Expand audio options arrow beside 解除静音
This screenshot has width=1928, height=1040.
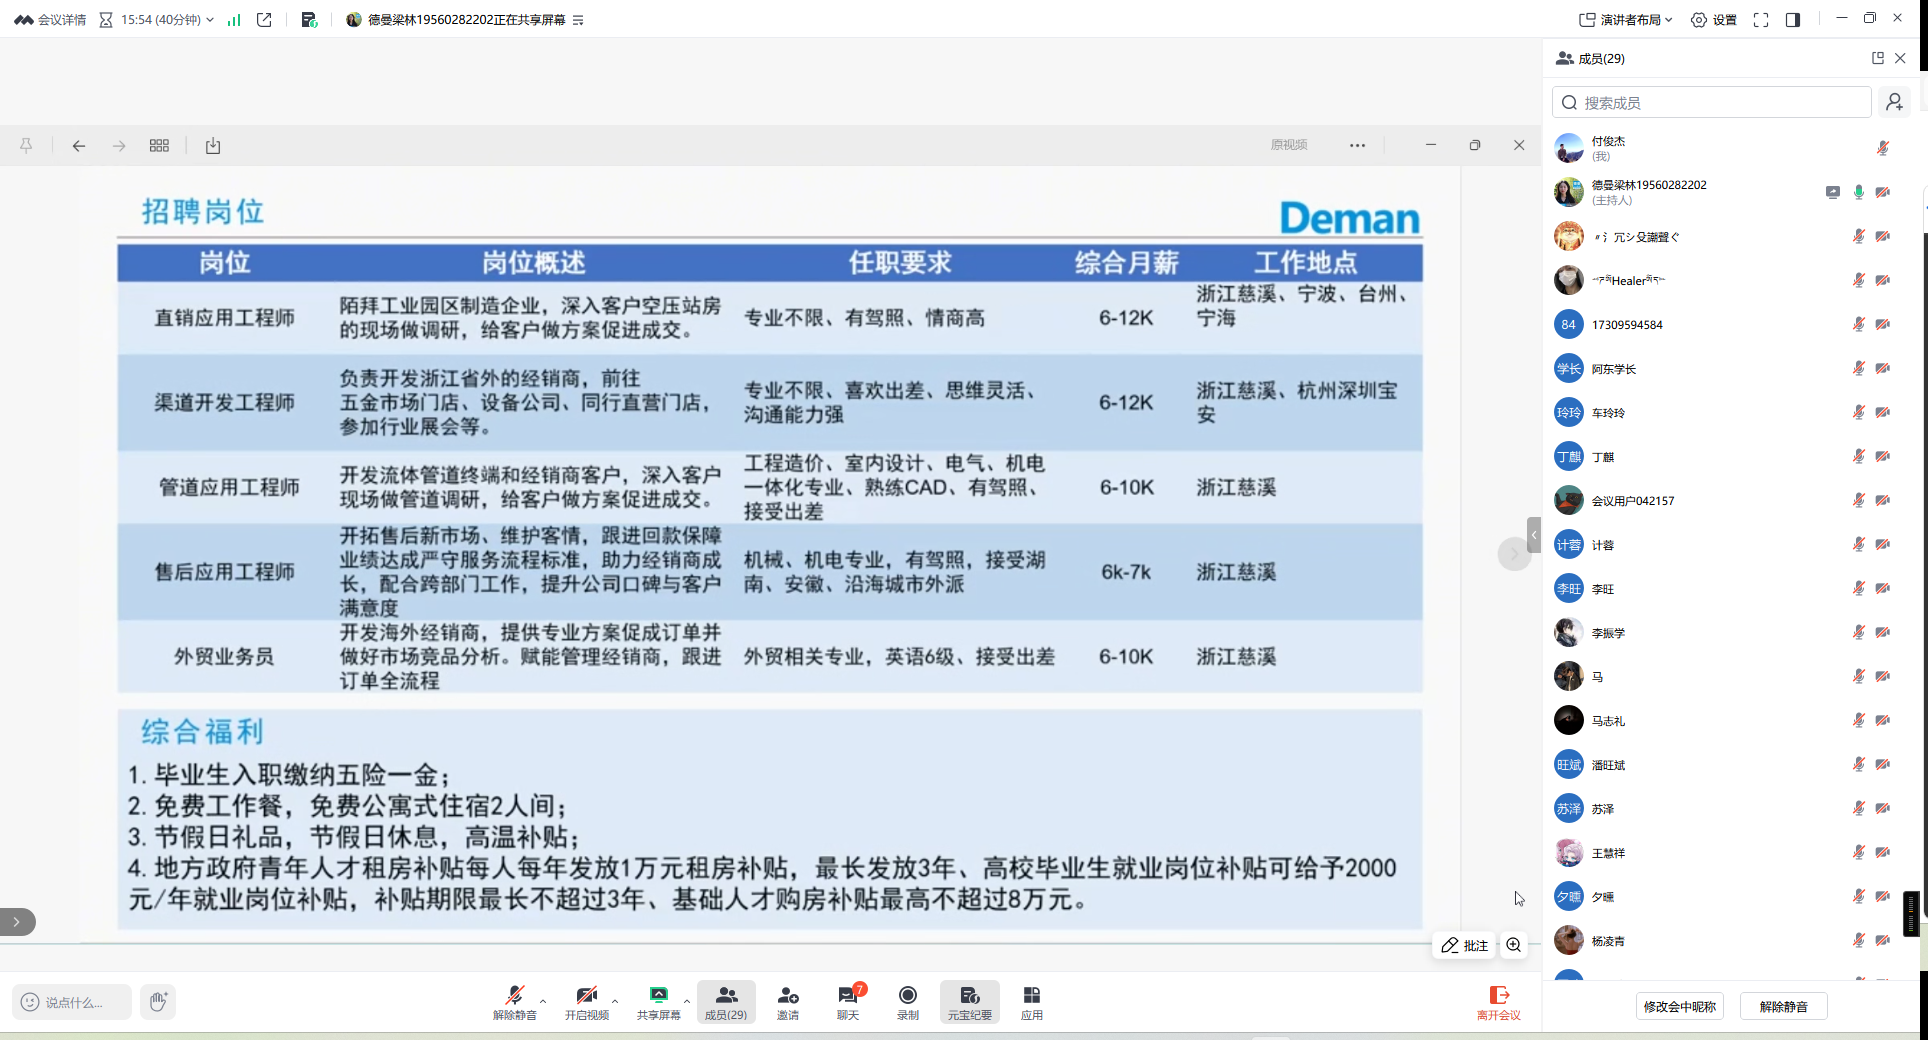click(543, 1000)
